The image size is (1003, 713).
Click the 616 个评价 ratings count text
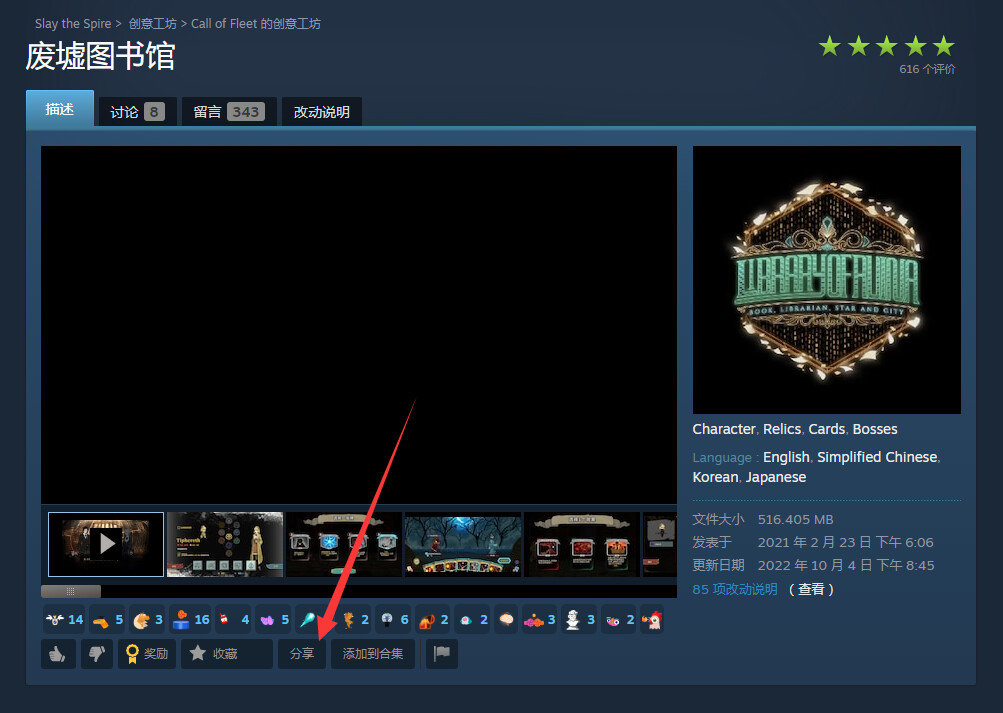point(927,69)
